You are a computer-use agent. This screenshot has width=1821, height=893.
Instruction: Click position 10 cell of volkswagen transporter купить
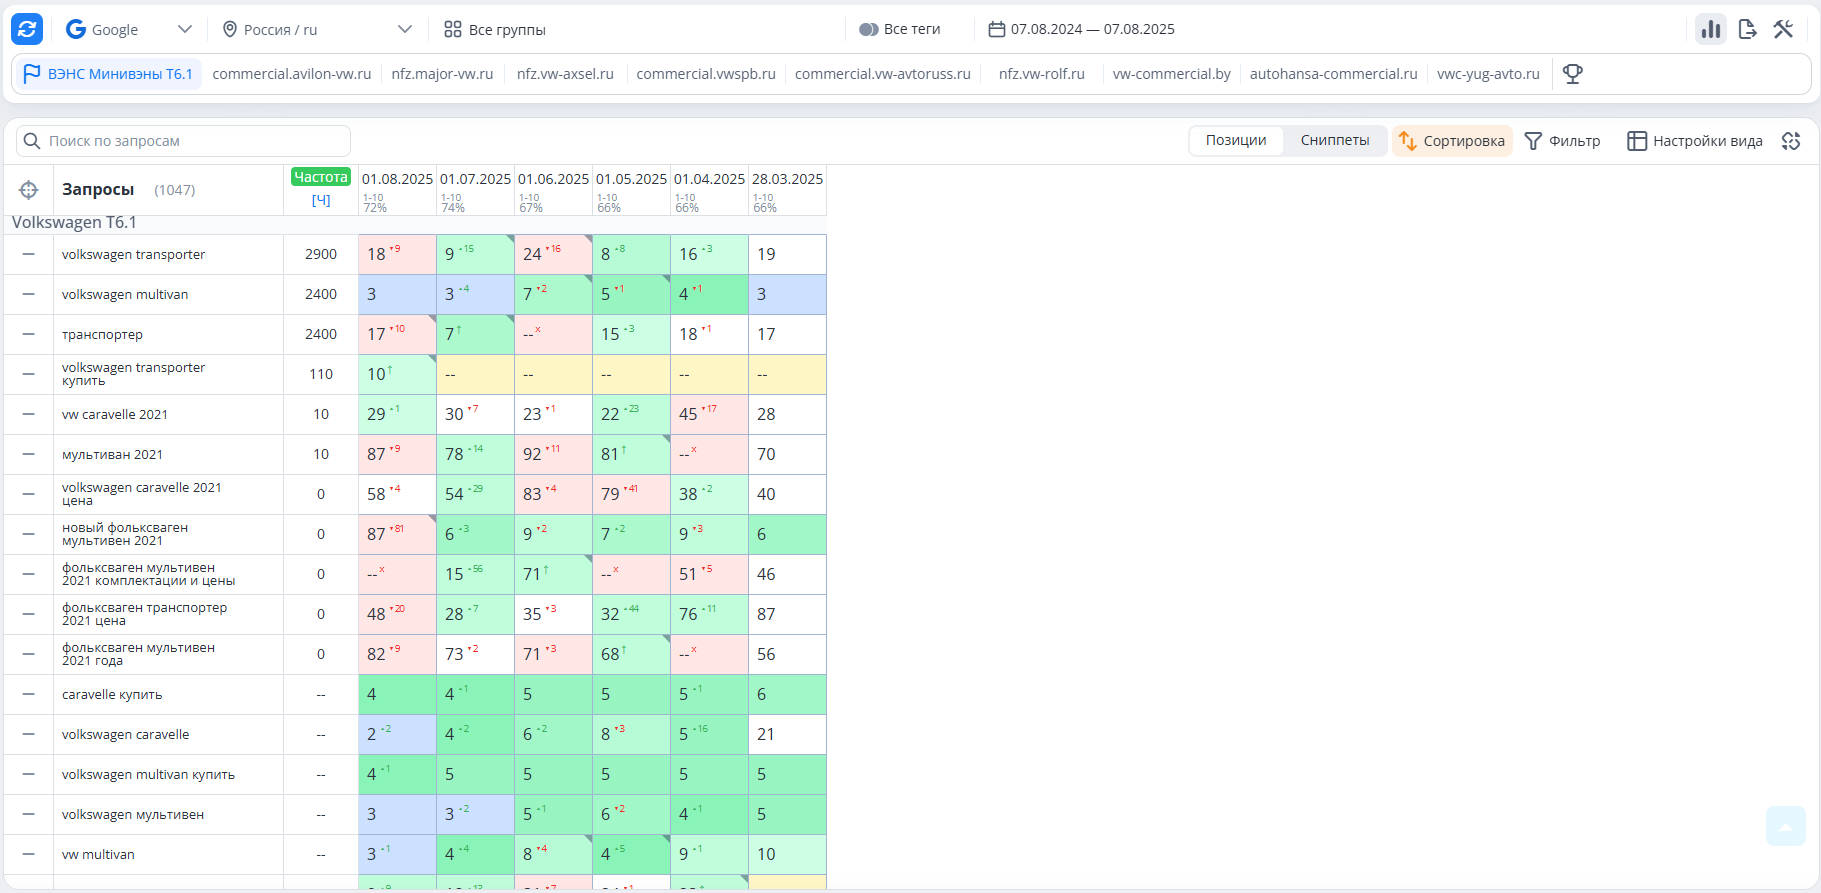click(397, 374)
